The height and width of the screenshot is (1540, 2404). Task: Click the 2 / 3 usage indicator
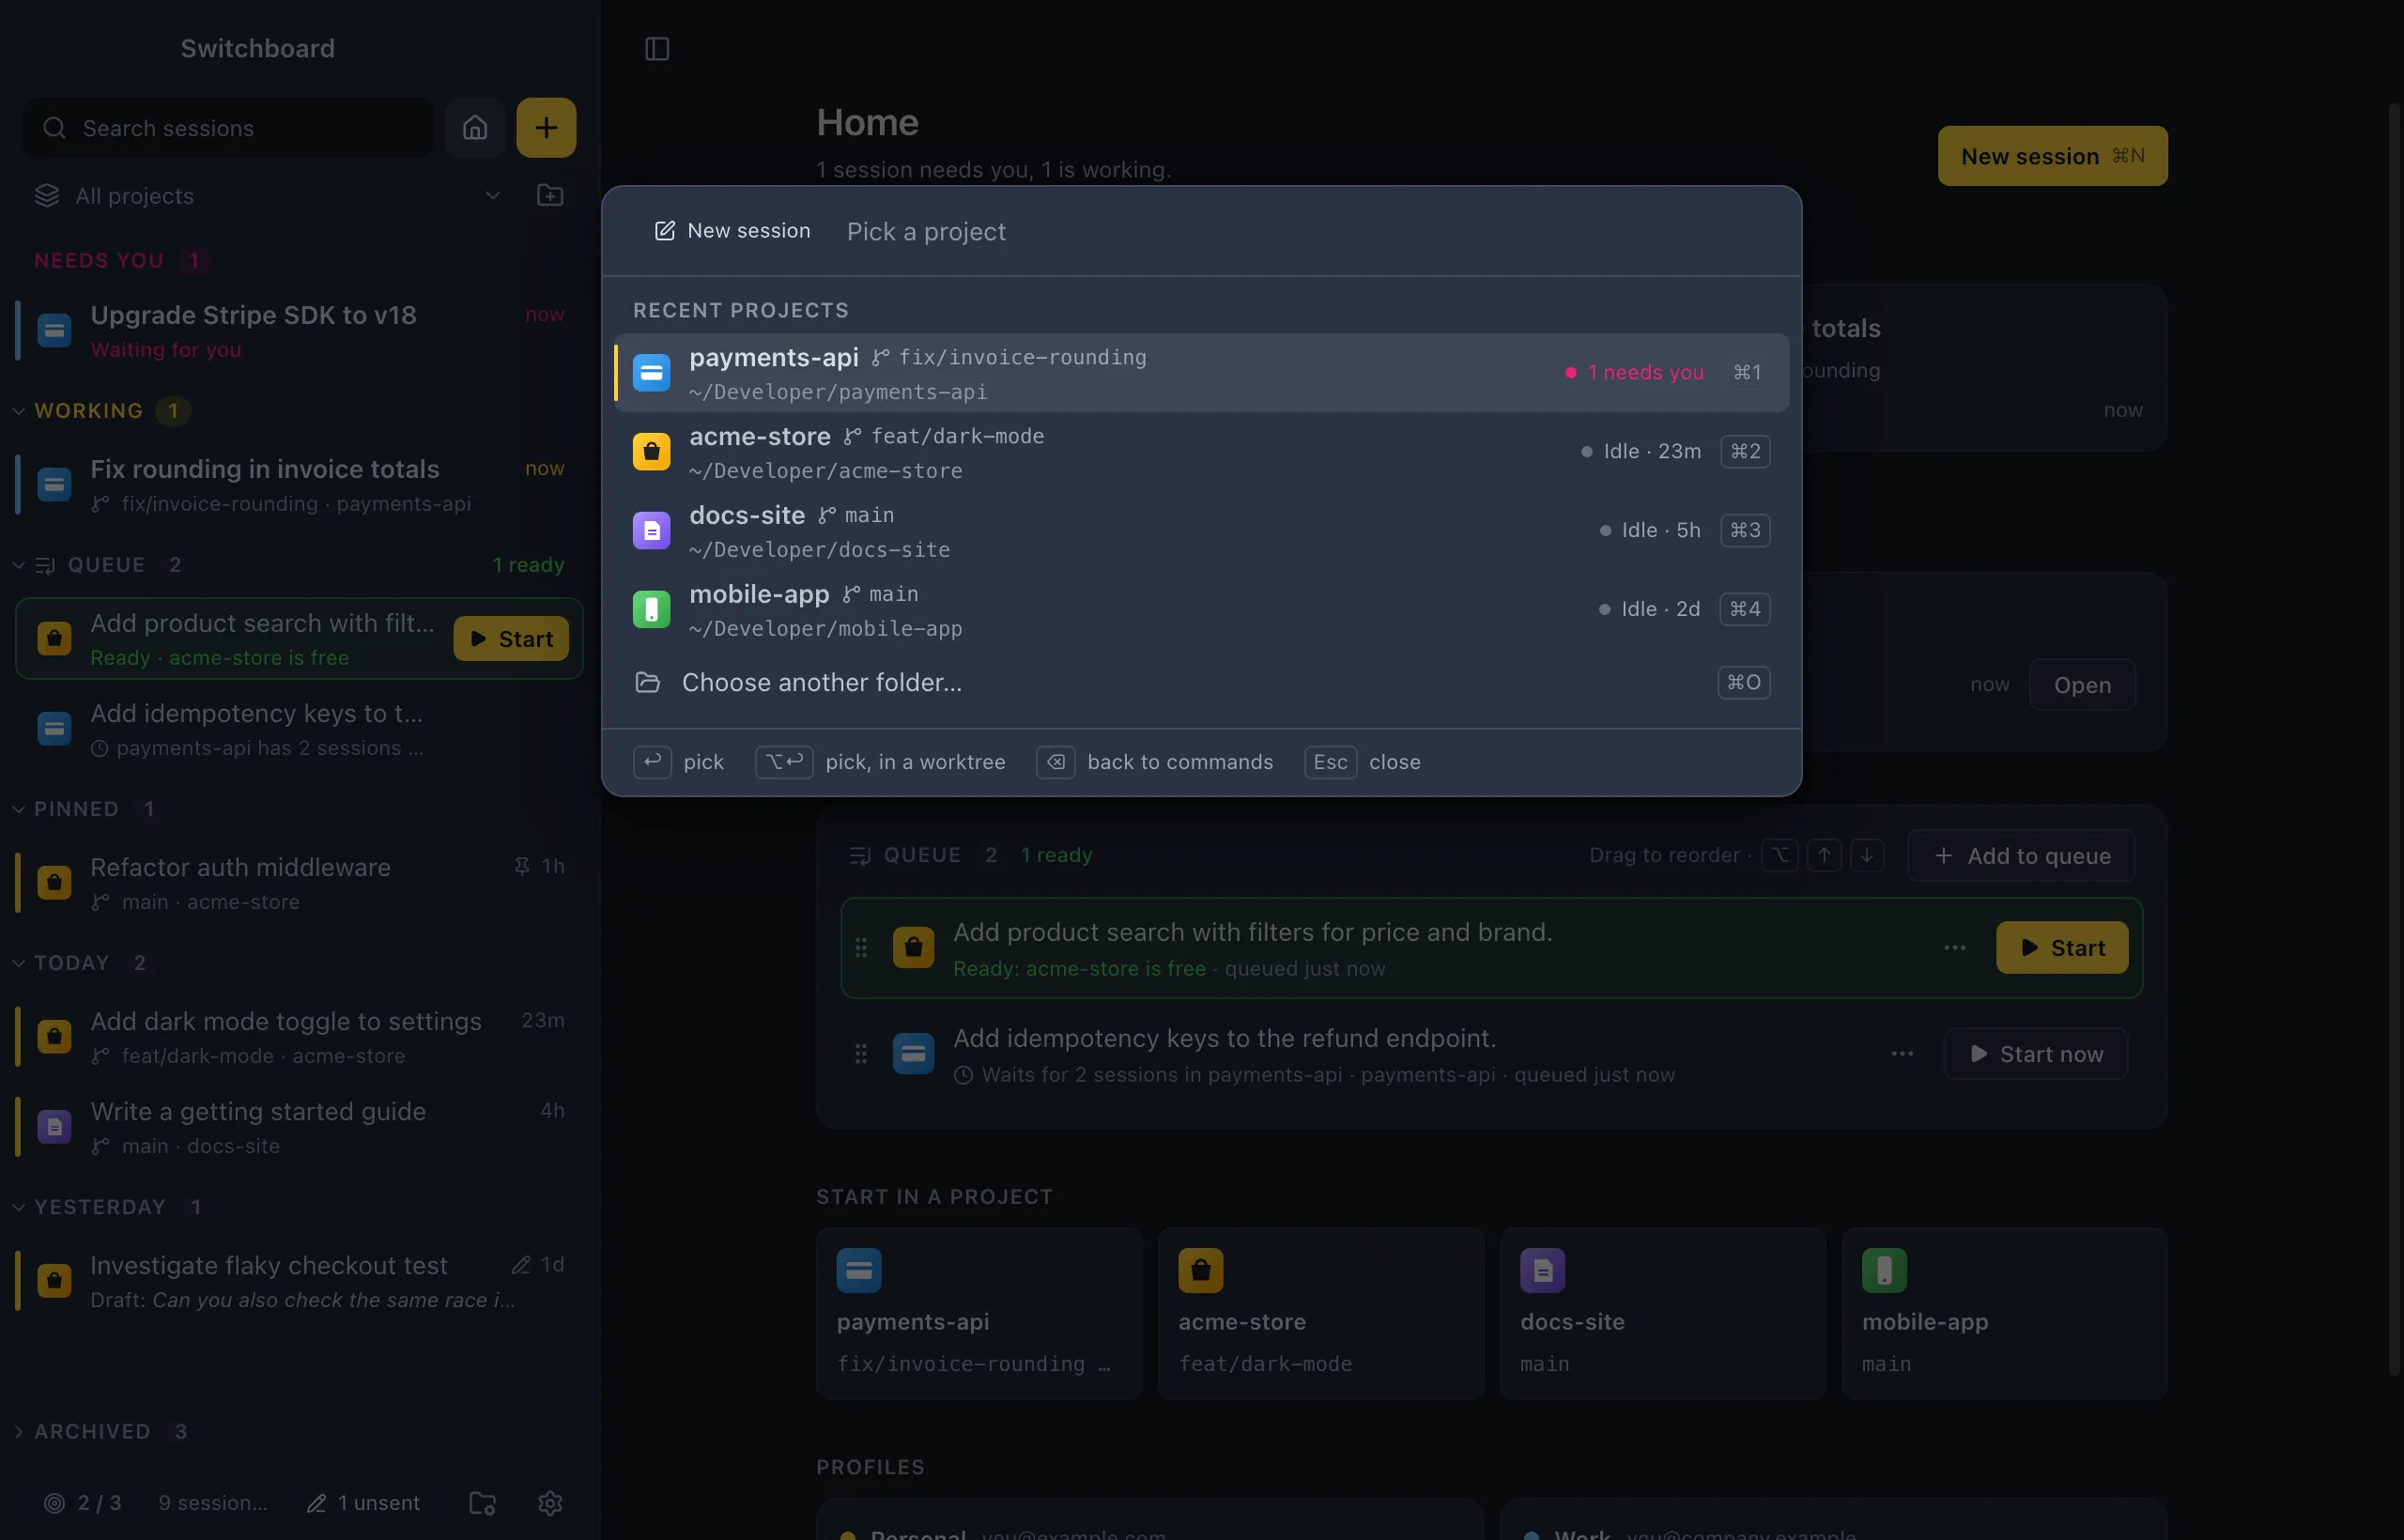[x=83, y=1502]
